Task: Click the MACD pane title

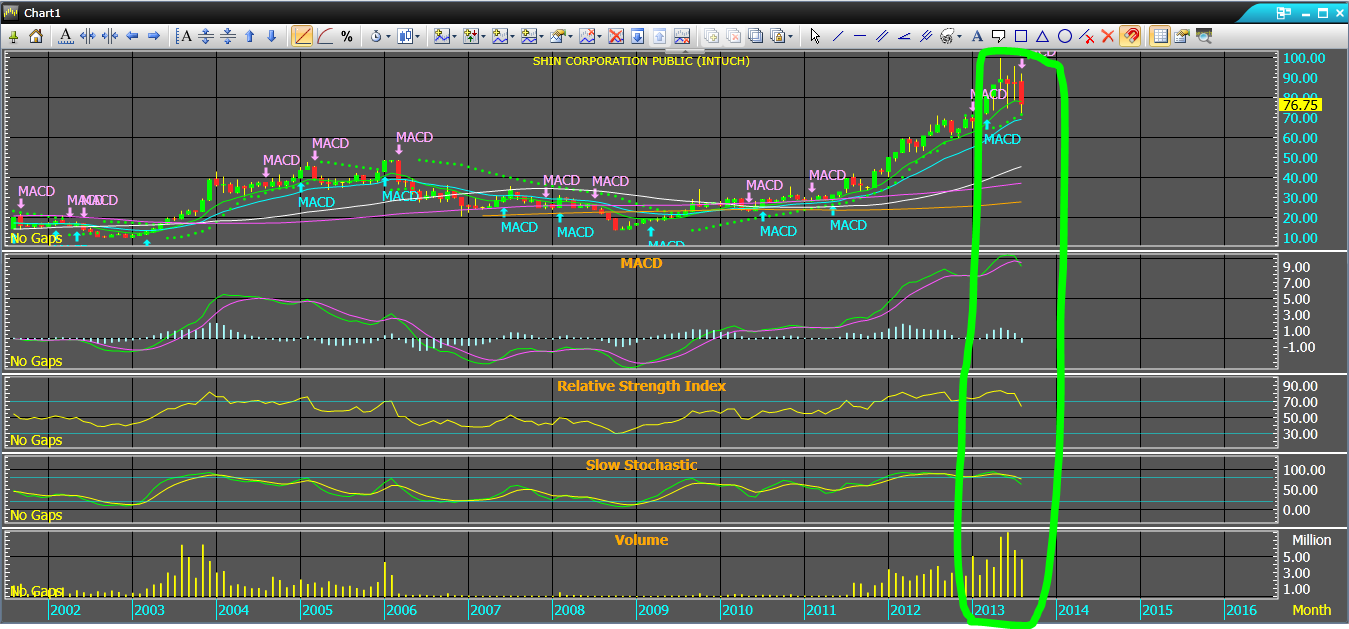Action: pos(641,264)
